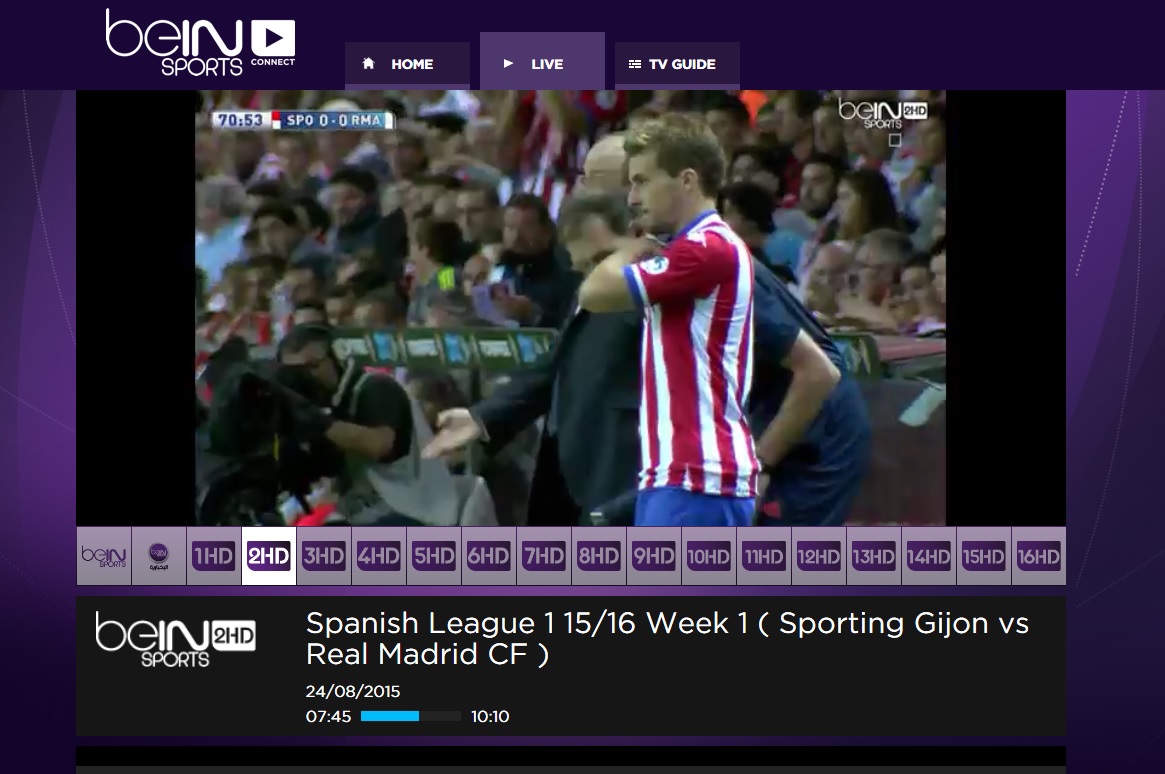Viewport: 1165px width, 774px height.
Task: Open the HOME tab
Action: coord(407,65)
